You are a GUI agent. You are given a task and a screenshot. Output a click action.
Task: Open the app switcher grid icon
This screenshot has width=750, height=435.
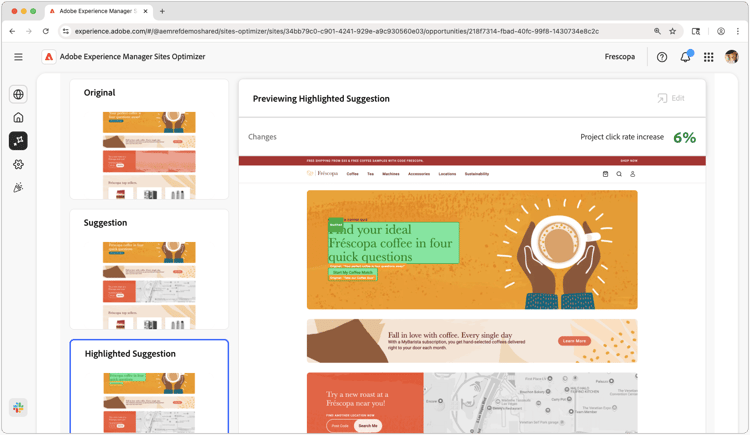(708, 57)
